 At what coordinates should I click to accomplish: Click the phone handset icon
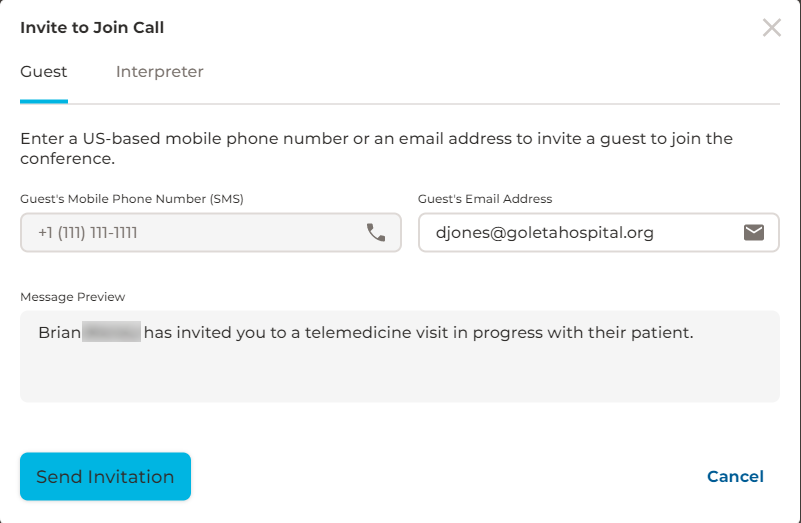[376, 233]
